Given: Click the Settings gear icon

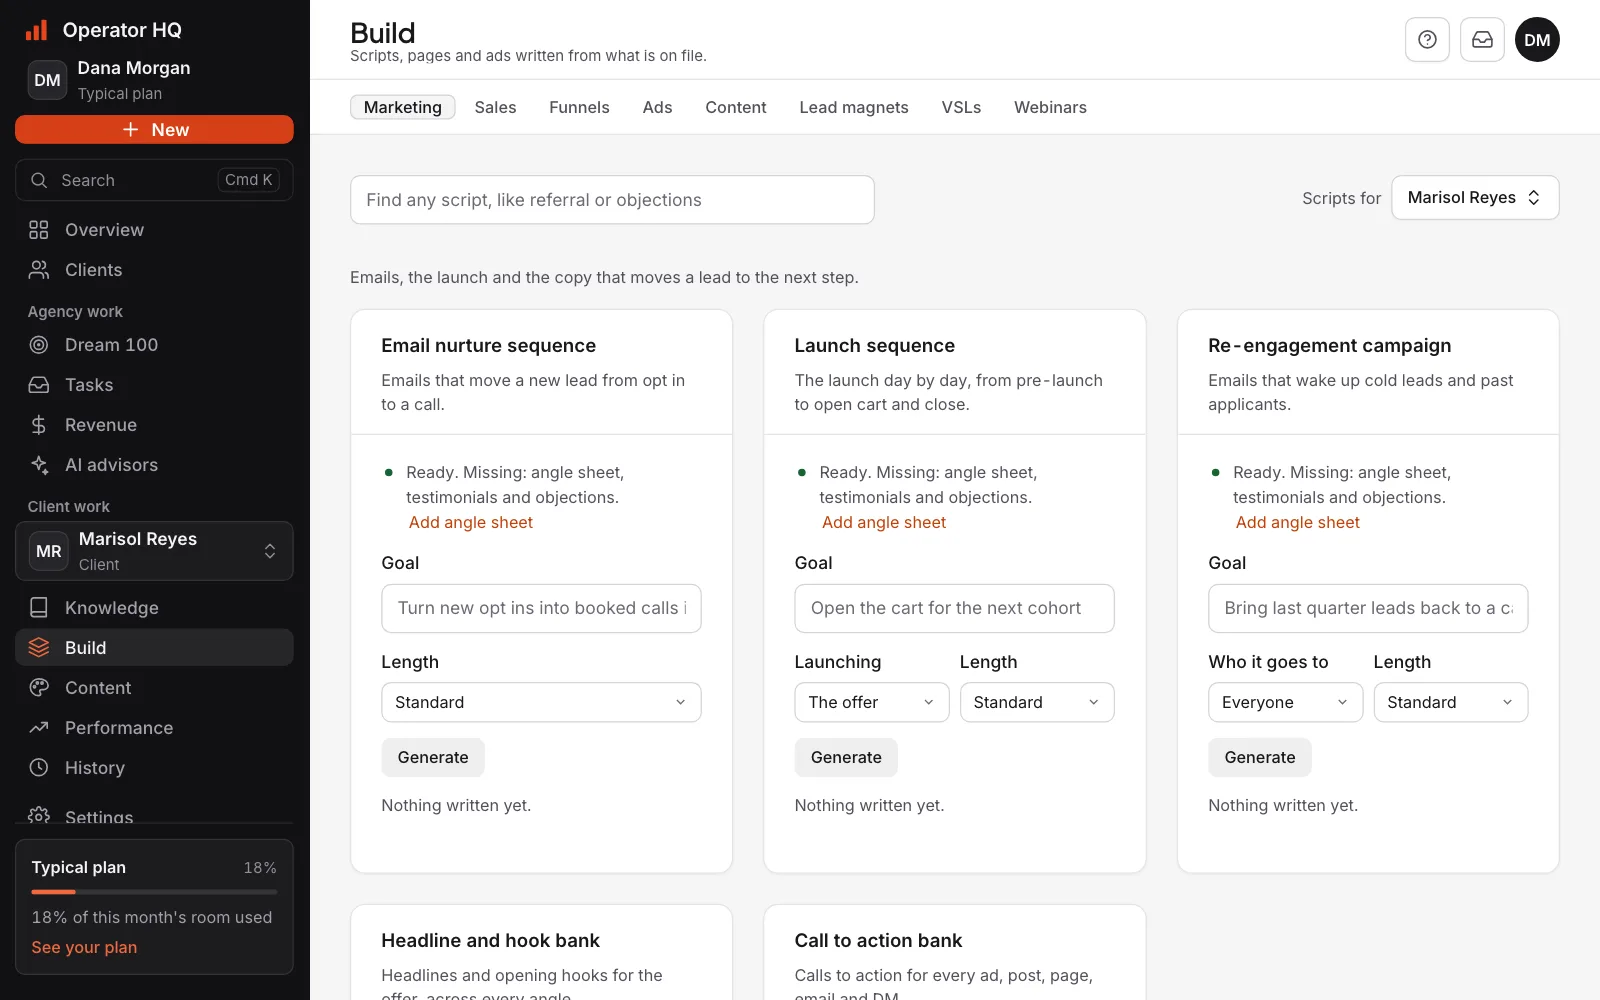Looking at the screenshot, I should [x=39, y=815].
